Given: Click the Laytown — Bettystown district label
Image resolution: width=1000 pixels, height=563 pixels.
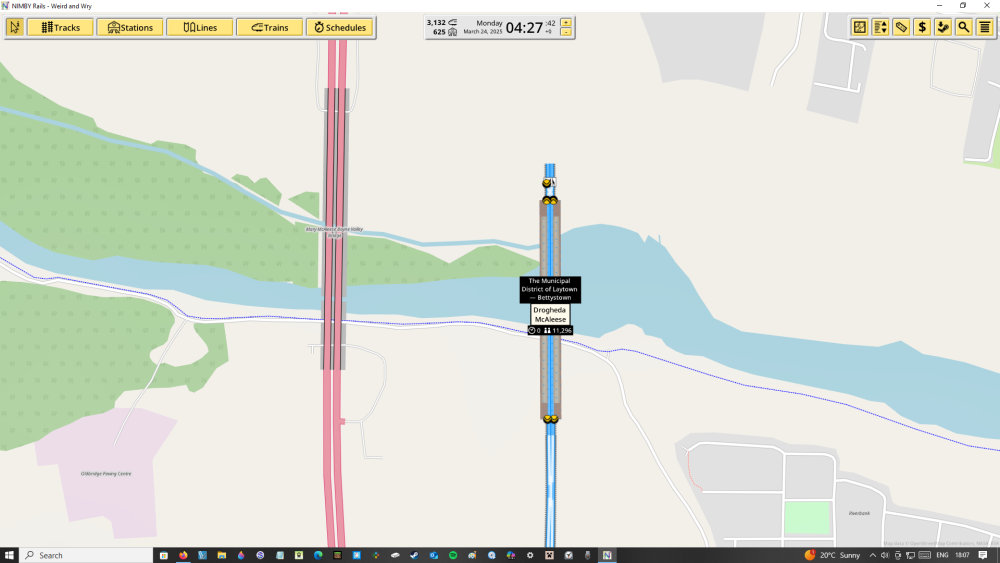Looking at the screenshot, I should (549, 289).
